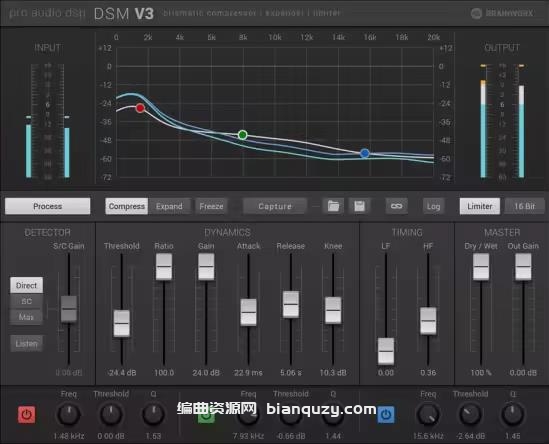This screenshot has height=444, width=549.
Task: Click the Dry / Wet fader handle
Action: [481, 266]
